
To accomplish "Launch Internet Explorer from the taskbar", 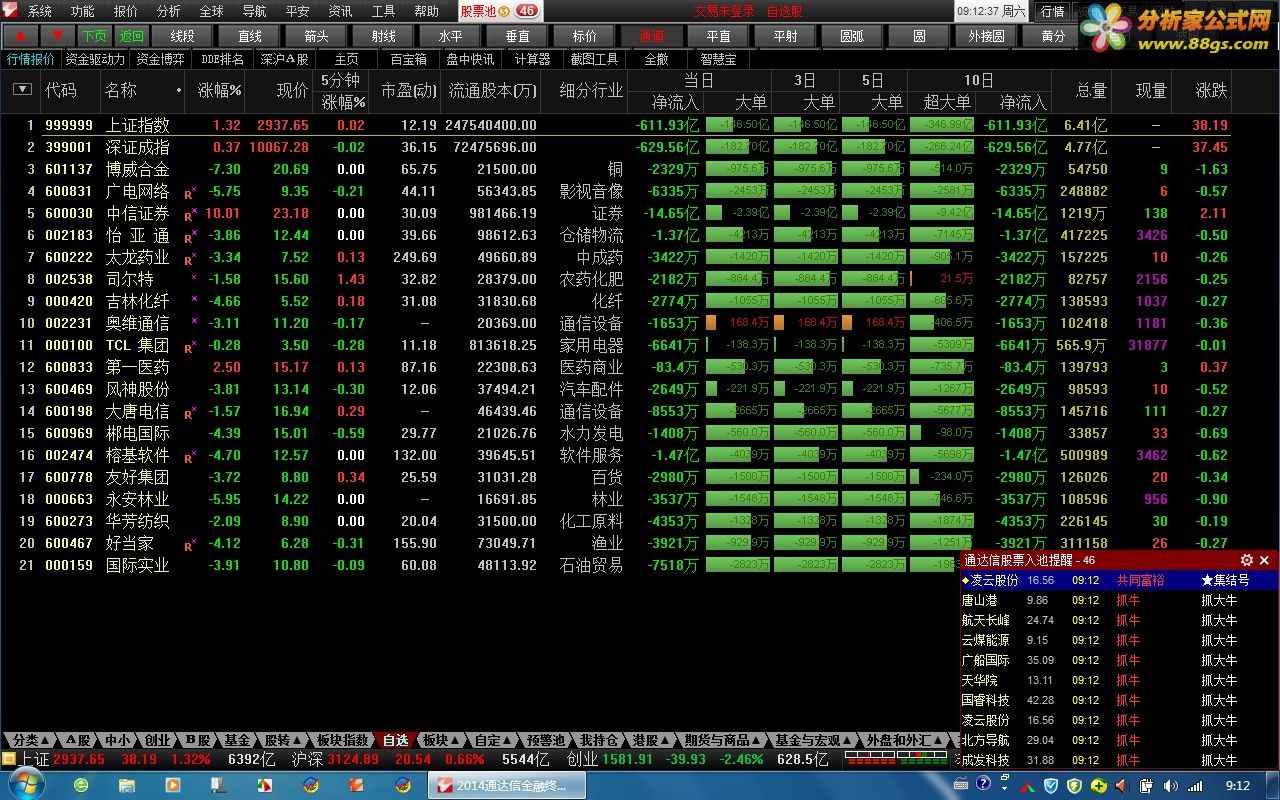I will [81, 785].
